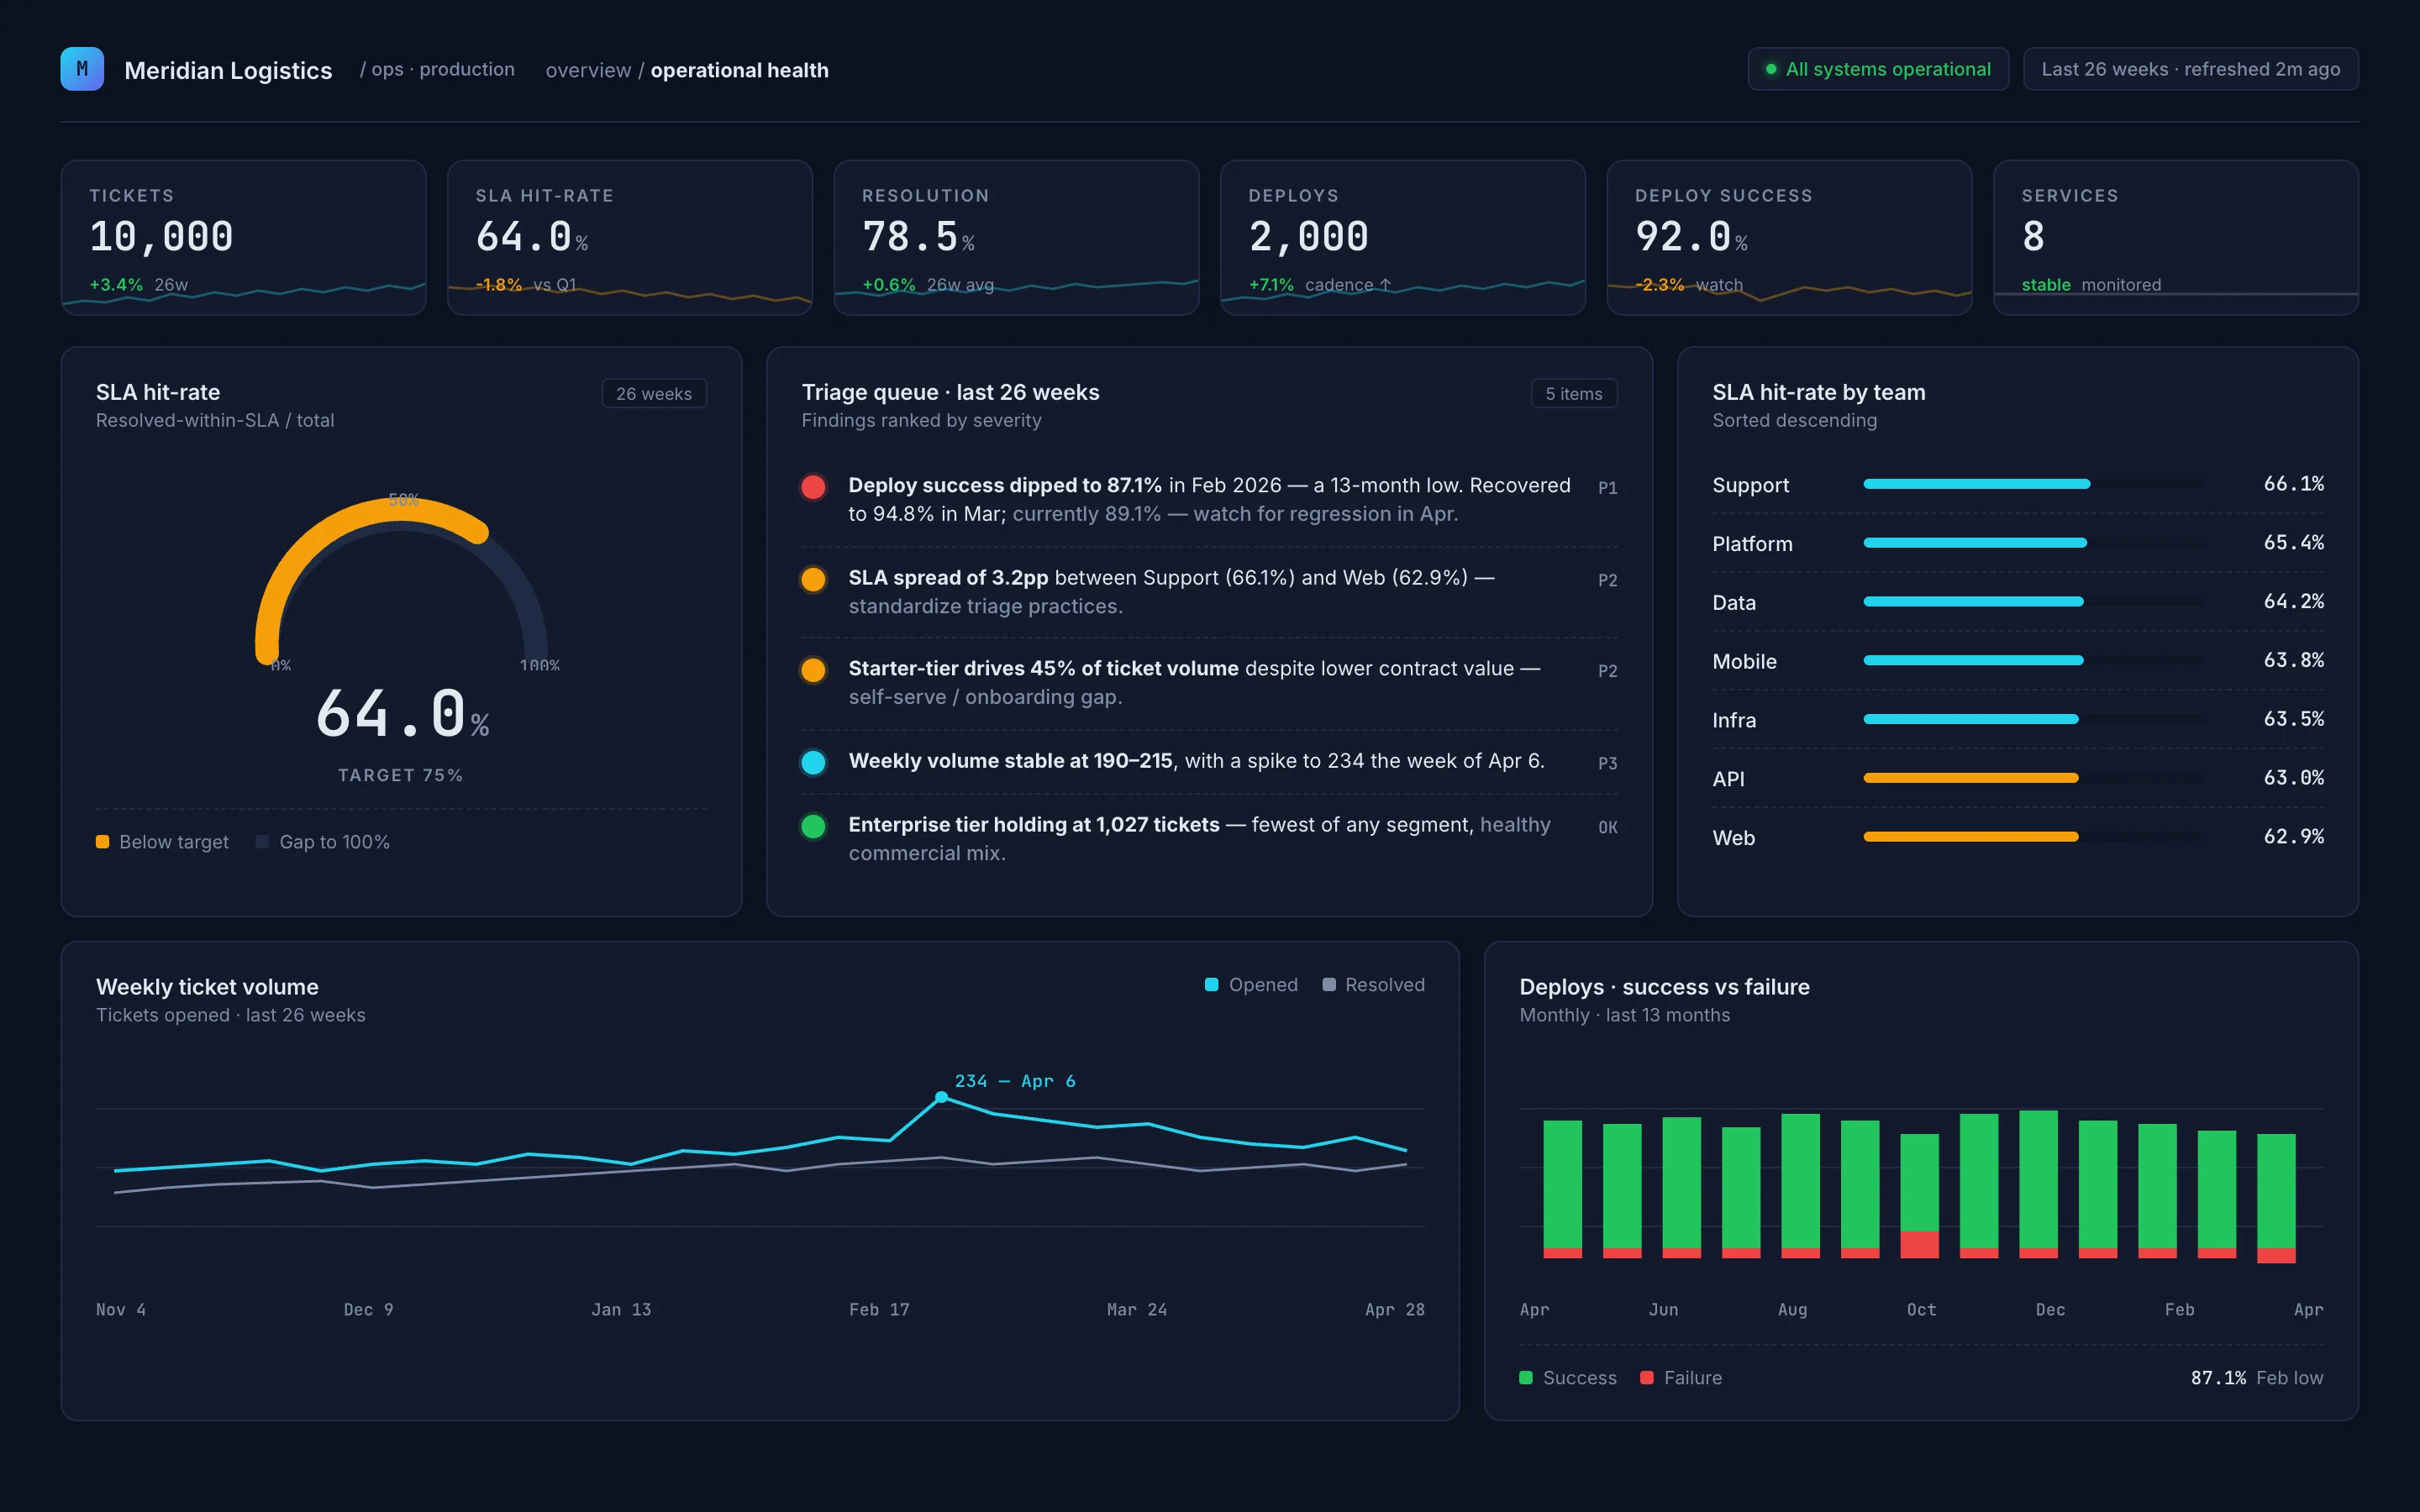The height and width of the screenshot is (1512, 2420).
Task: Open the operational health breadcrumb
Action: [x=740, y=70]
